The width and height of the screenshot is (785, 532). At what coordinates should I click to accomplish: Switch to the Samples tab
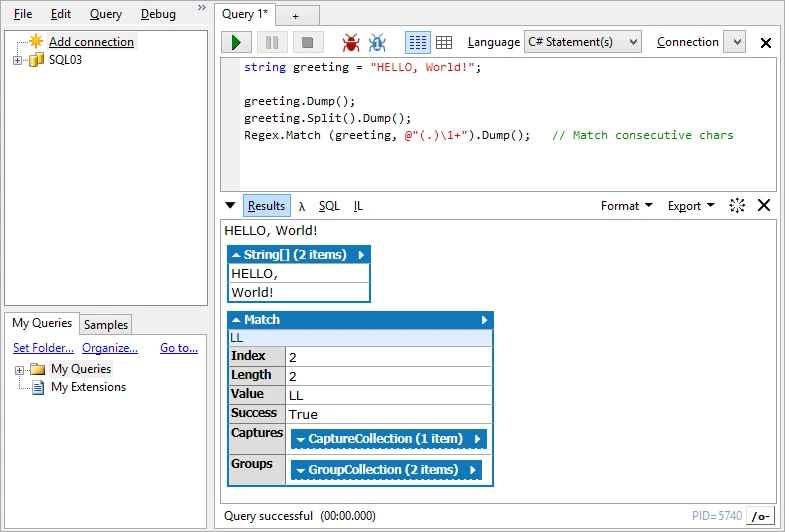point(105,324)
